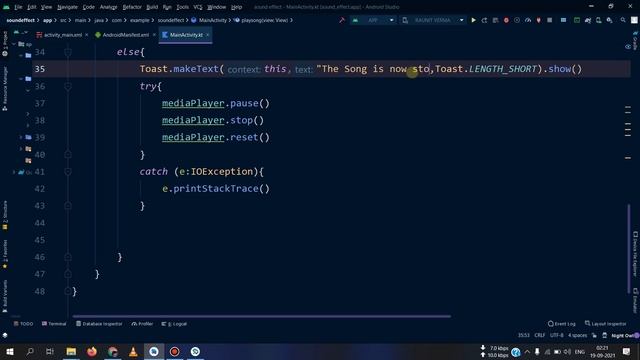Screen dimensions: 640x360
Task: Open the notification center icon
Action: coord(627,351)
